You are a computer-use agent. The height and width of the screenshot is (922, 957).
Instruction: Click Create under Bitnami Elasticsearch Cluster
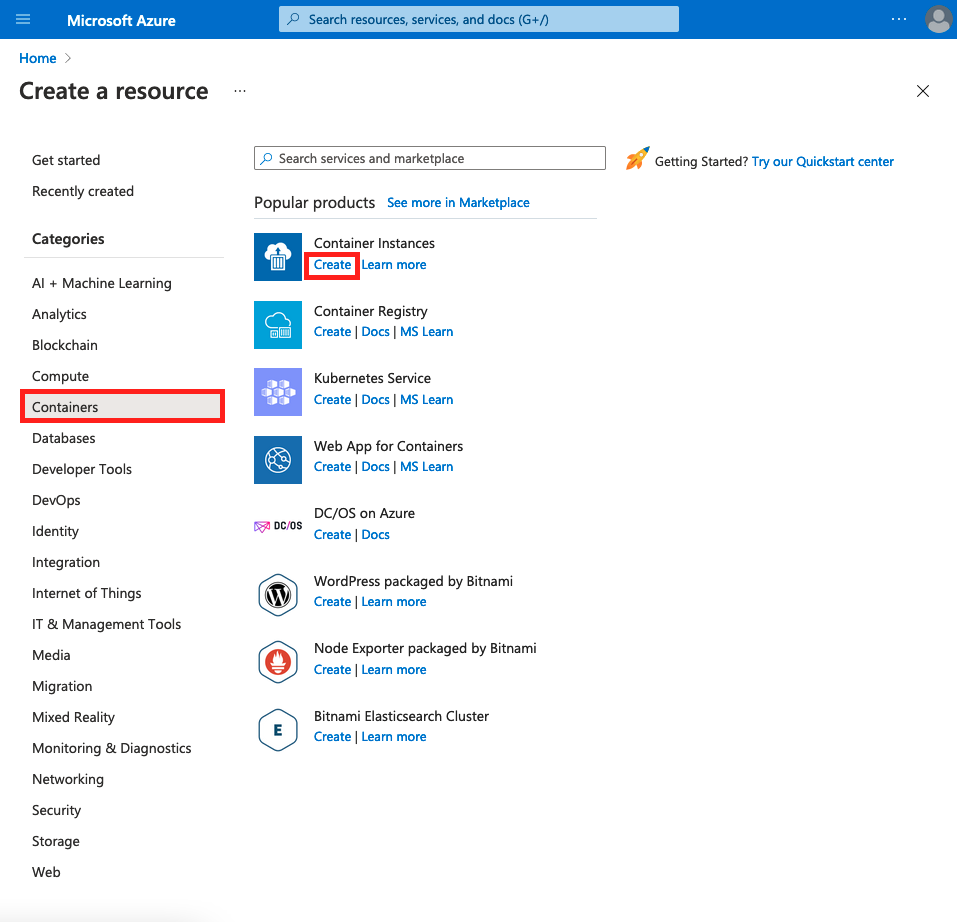(x=332, y=737)
